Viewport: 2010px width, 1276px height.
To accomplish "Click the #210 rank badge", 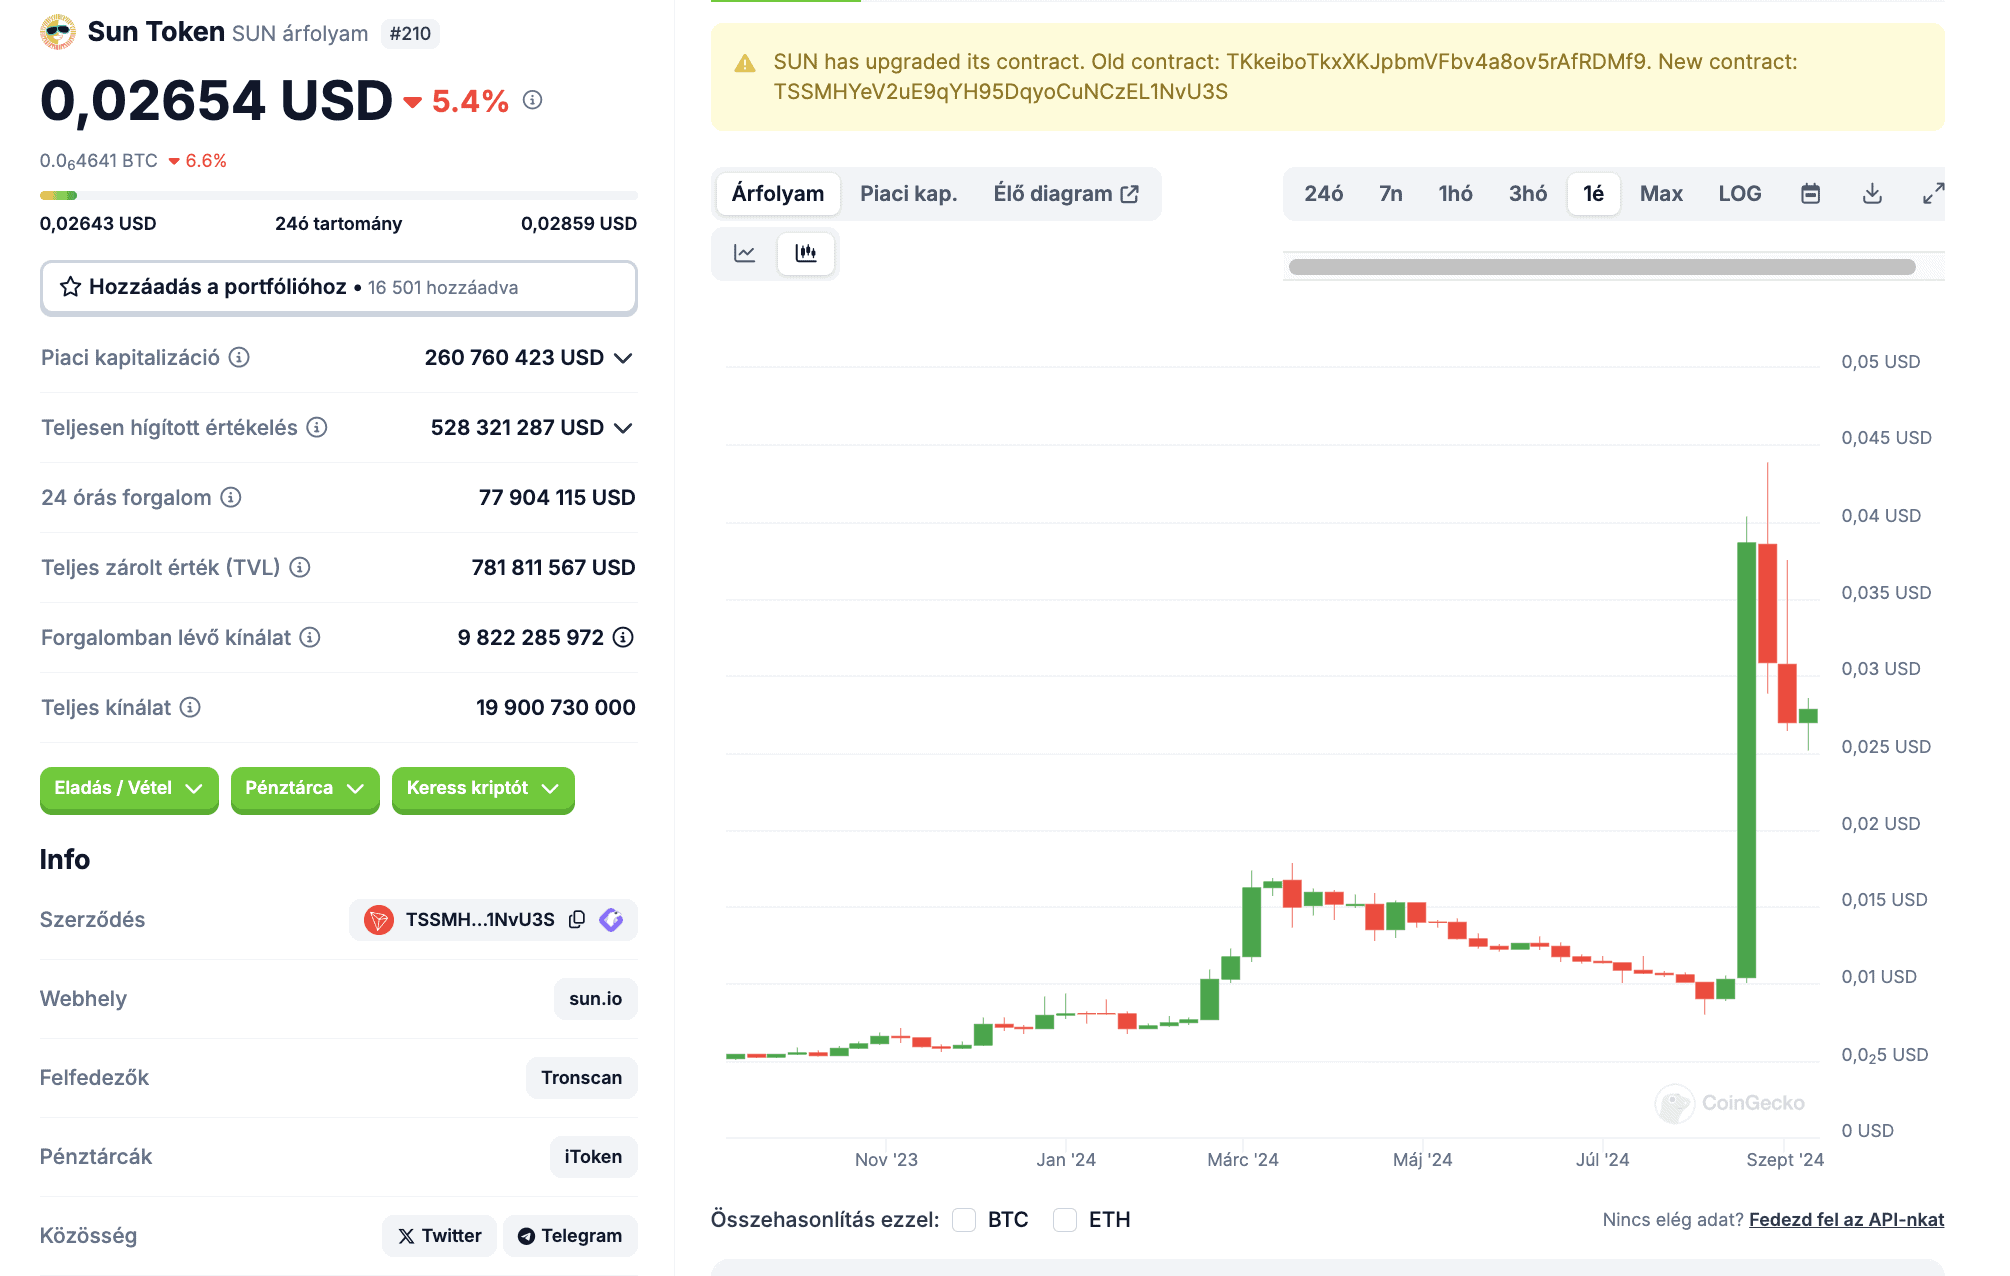I will tap(410, 34).
